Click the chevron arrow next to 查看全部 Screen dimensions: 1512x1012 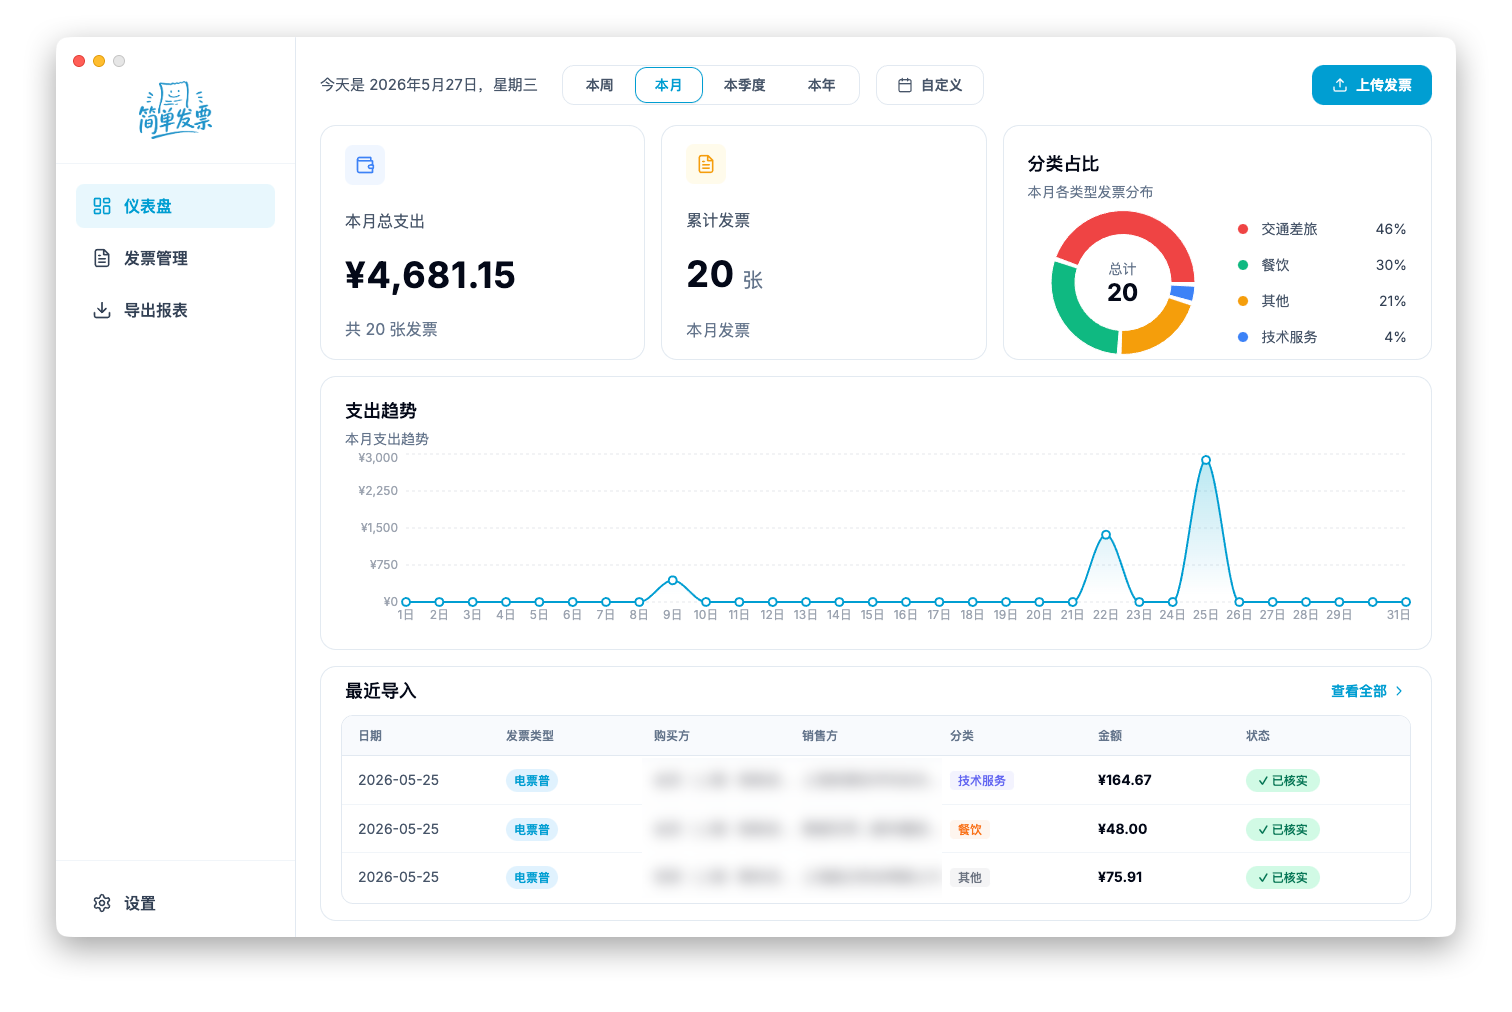(x=1399, y=691)
